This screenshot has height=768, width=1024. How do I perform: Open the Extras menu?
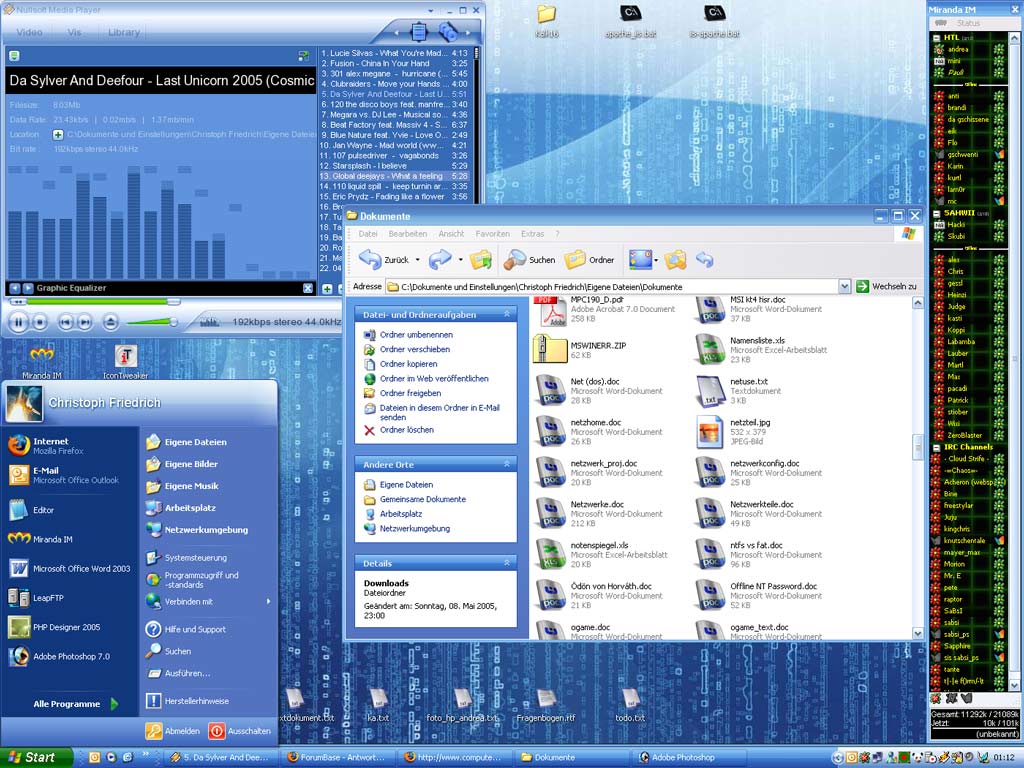pos(532,234)
